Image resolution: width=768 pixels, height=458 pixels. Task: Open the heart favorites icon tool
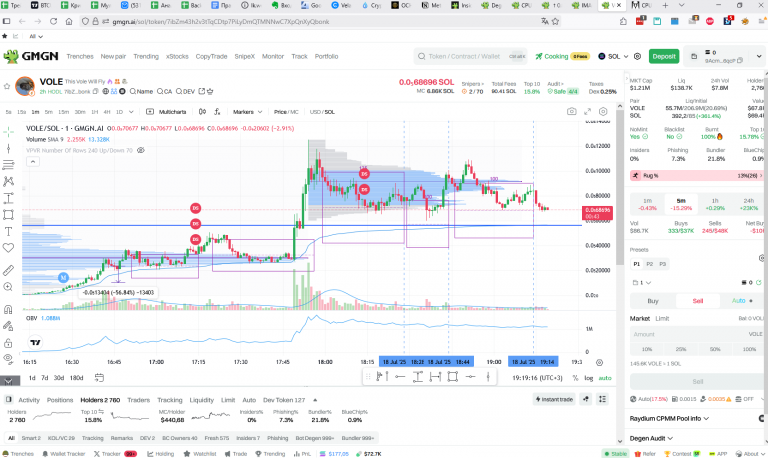point(8,248)
